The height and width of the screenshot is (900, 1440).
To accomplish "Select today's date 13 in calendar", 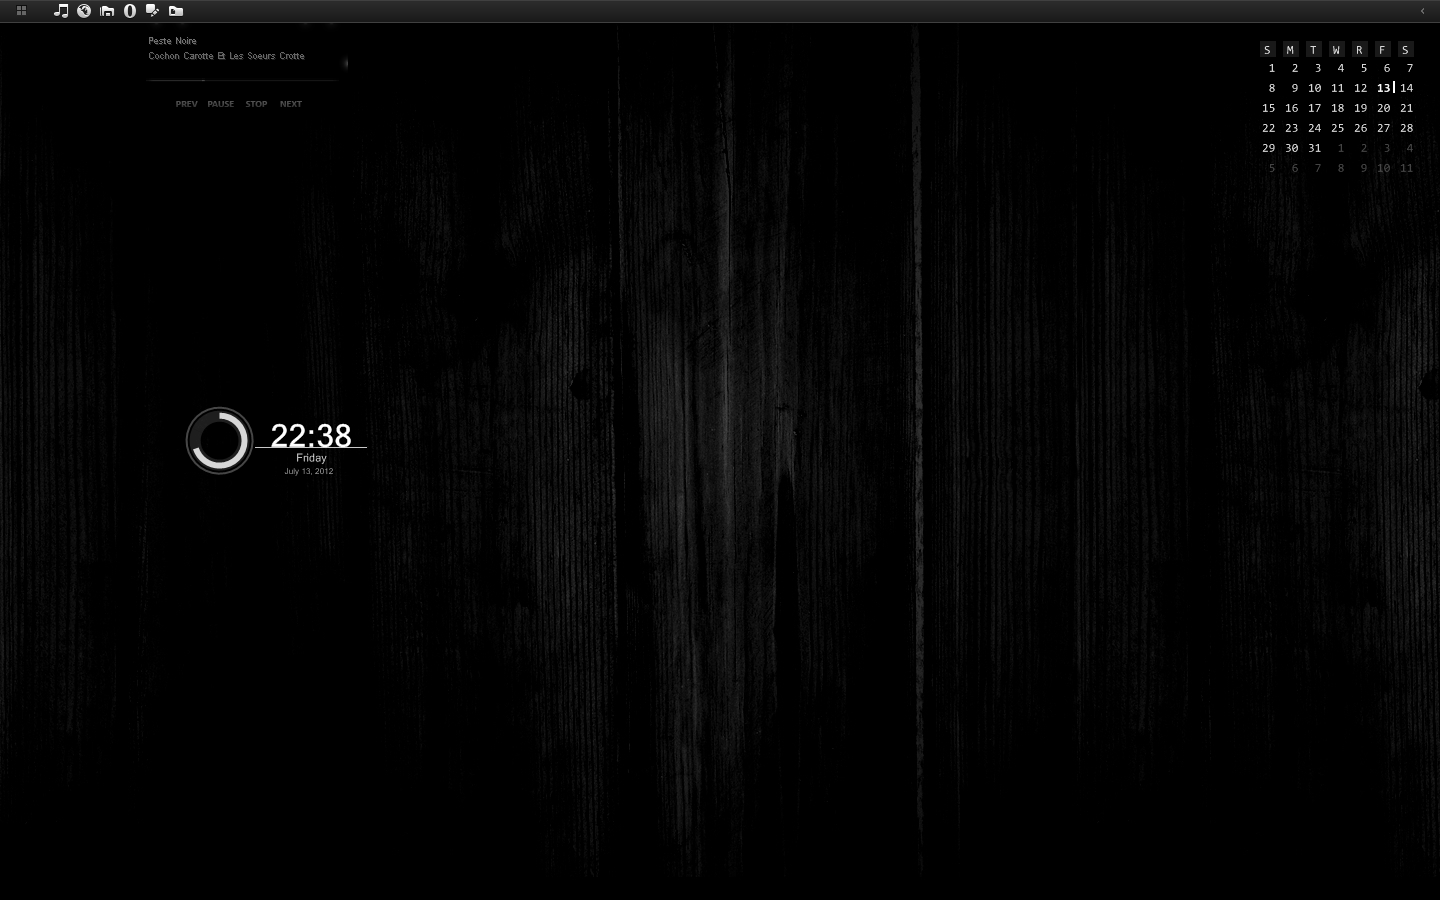I will pos(1384,88).
